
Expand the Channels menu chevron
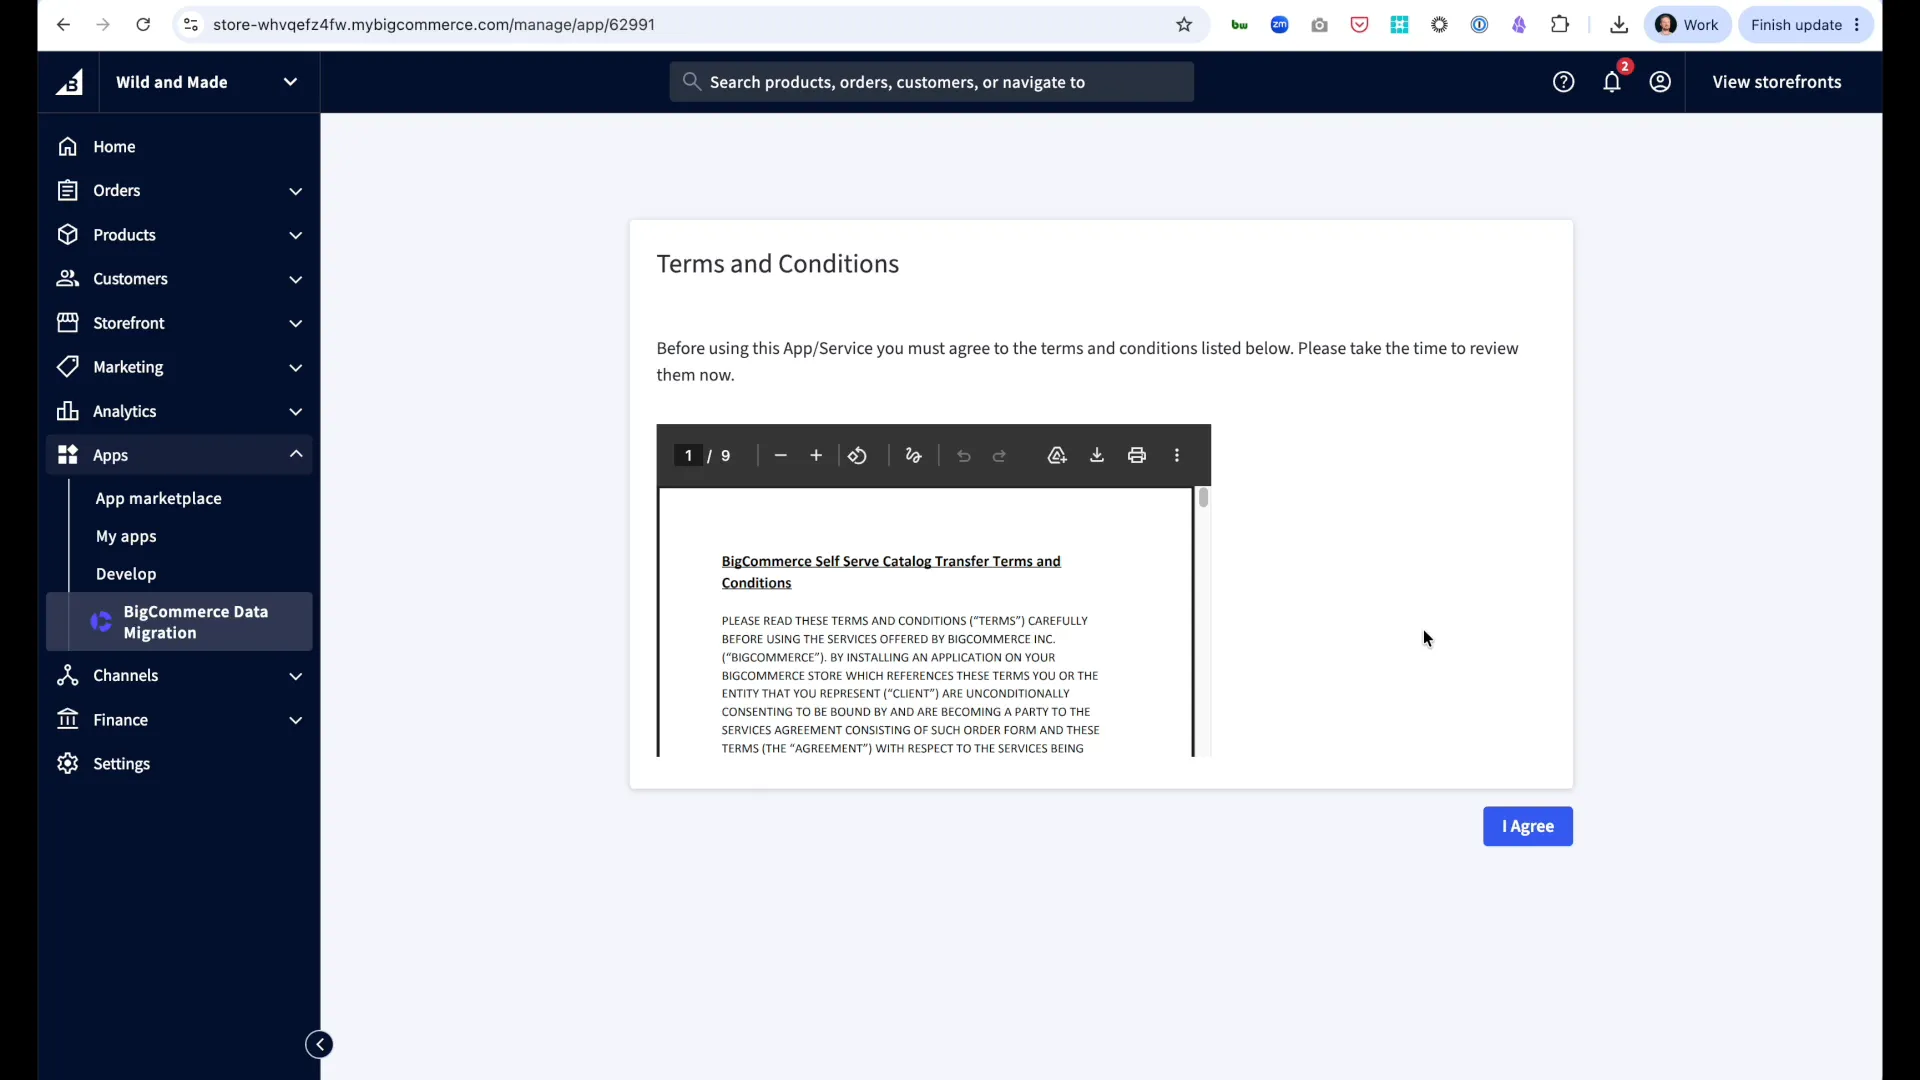(295, 676)
